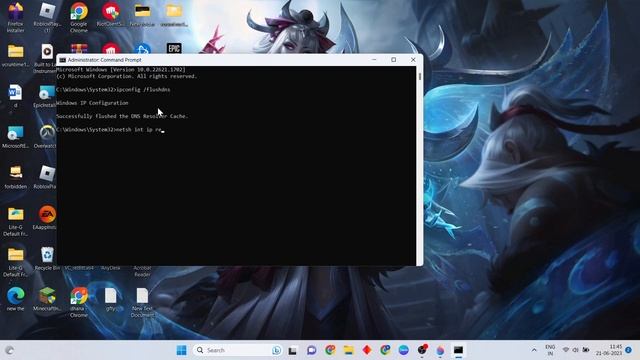Open the Firefox Installer desktop icon
Image resolution: width=640 pixels, height=360 pixels.
[16, 17]
